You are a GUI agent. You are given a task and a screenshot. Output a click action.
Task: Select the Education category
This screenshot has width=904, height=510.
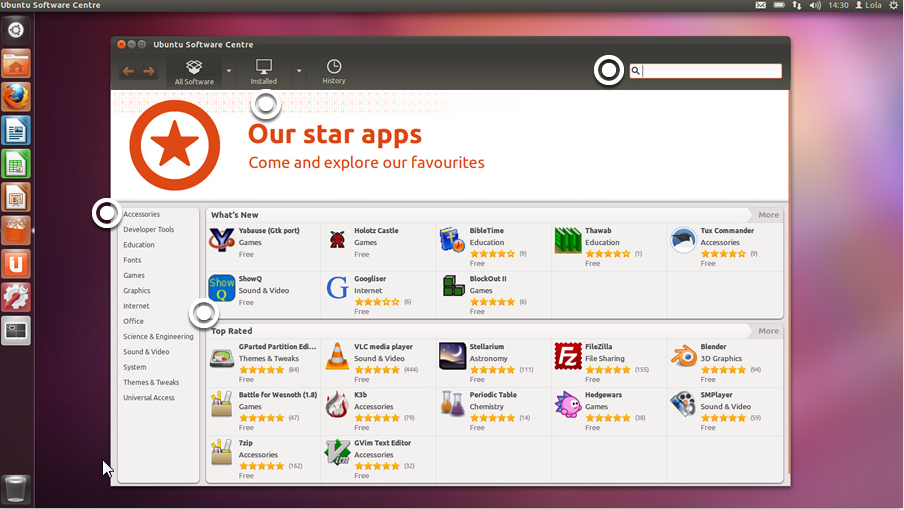(138, 245)
